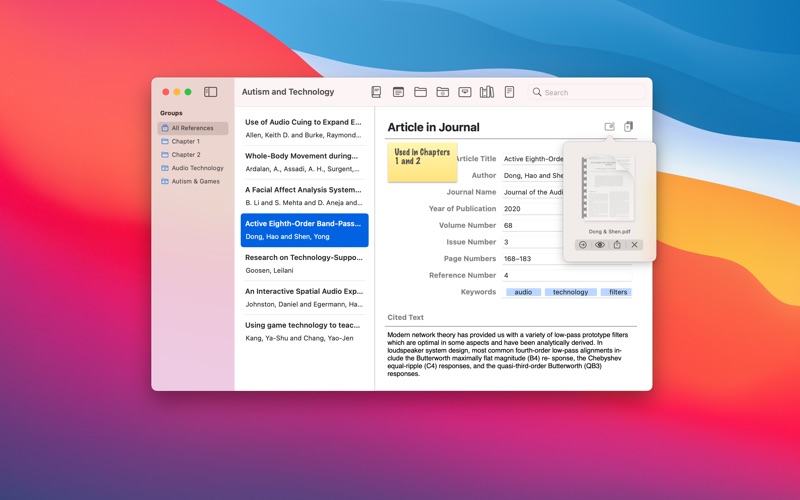The width and height of the screenshot is (800, 500).
Task: Click the smart folder gear icon in toolbar
Action: click(442, 92)
